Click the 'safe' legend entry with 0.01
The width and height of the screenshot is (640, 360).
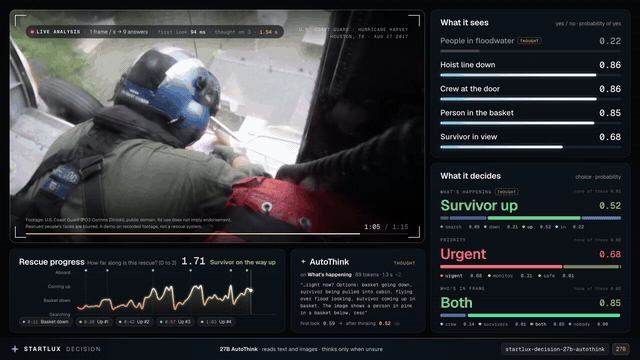[x=557, y=276]
